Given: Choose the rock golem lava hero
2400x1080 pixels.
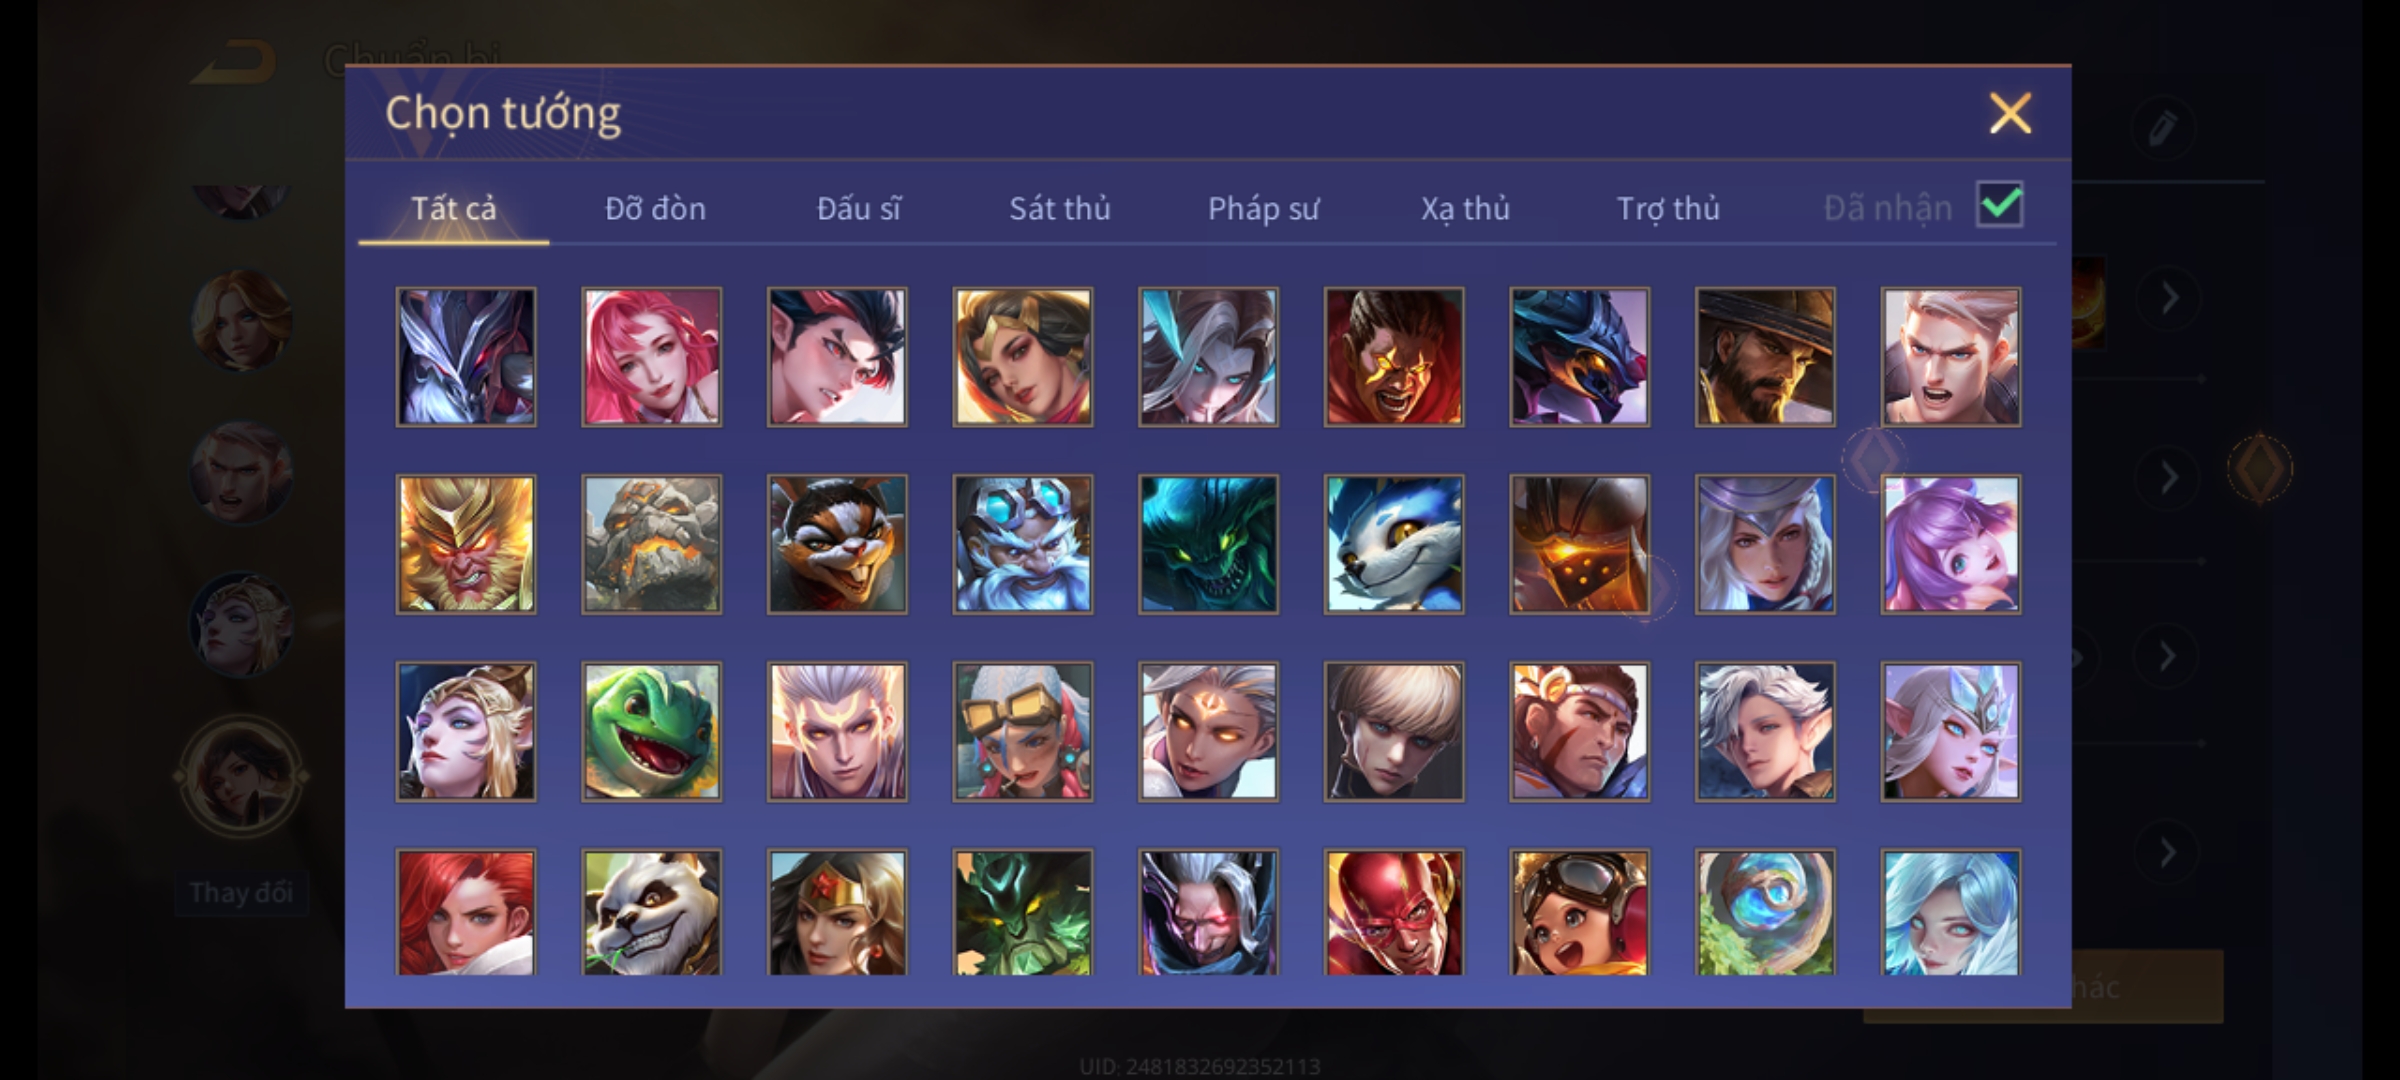Looking at the screenshot, I should (651, 544).
